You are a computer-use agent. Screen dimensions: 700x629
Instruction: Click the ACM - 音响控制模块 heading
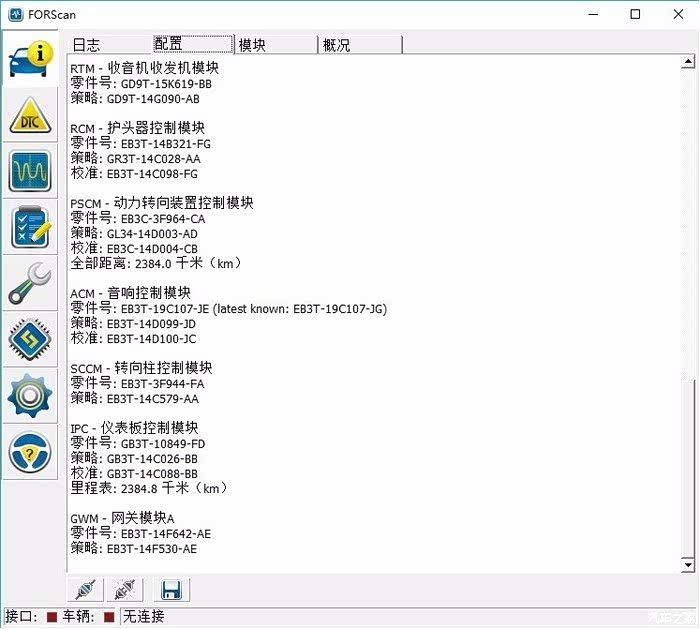[x=130, y=293]
